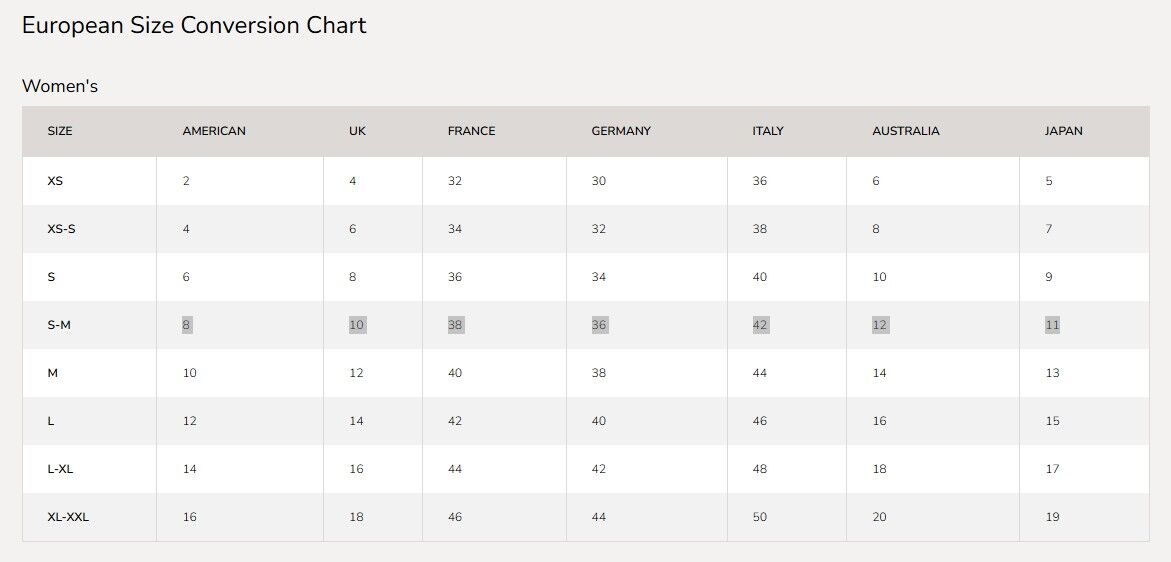
Task: Click the GERMANY column header
Action: coord(621,131)
